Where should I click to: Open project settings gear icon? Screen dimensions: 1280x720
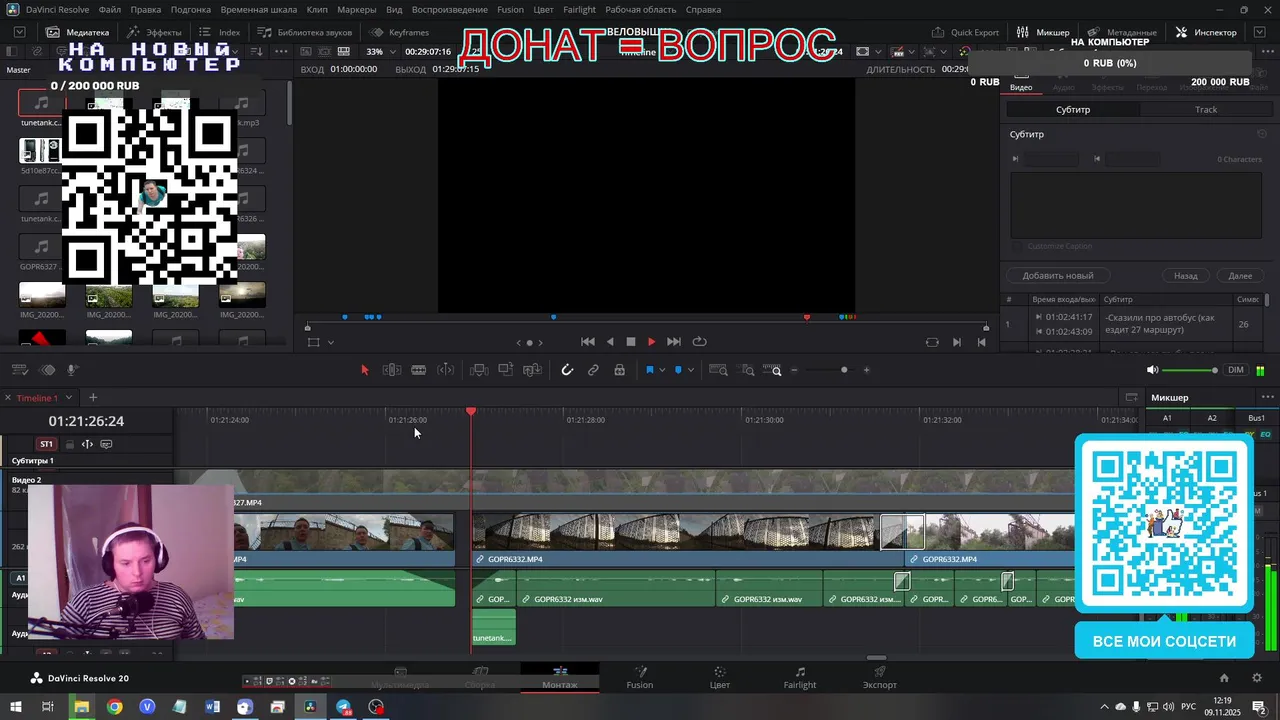(x=1257, y=678)
